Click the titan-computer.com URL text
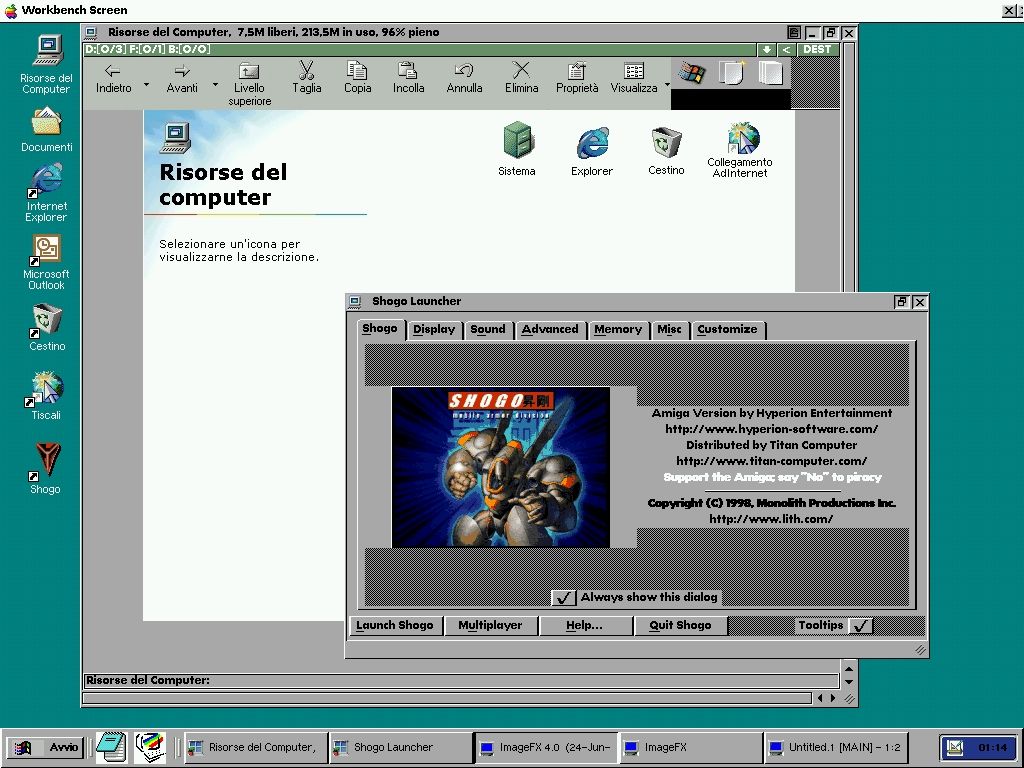 click(x=772, y=461)
